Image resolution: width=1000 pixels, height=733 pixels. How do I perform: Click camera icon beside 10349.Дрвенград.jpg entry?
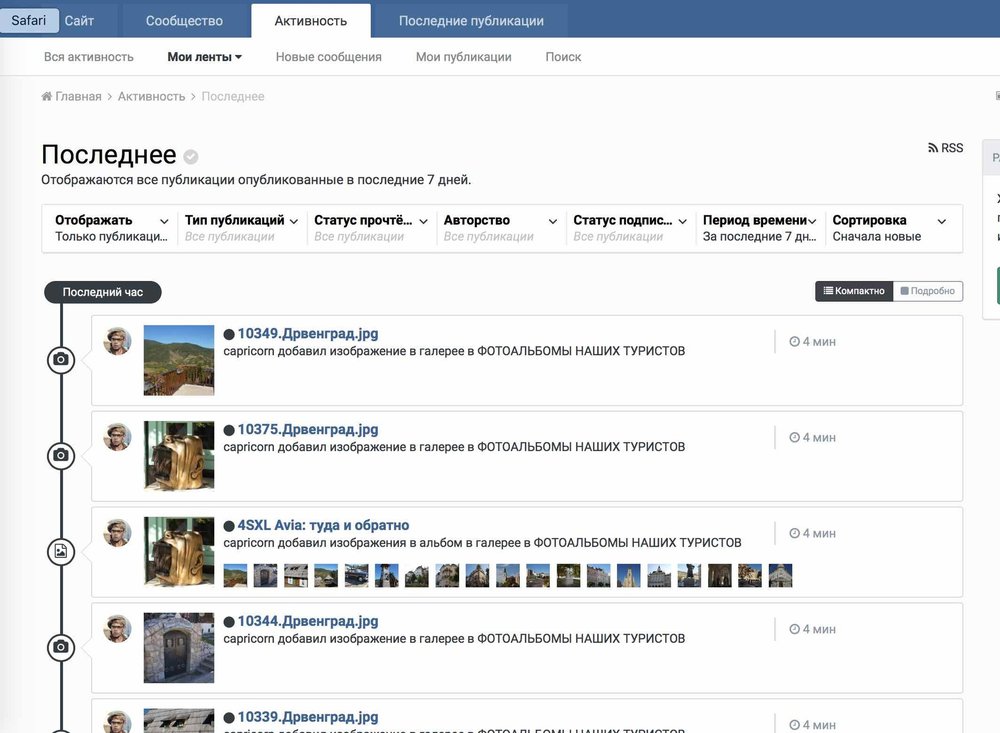click(x=61, y=359)
